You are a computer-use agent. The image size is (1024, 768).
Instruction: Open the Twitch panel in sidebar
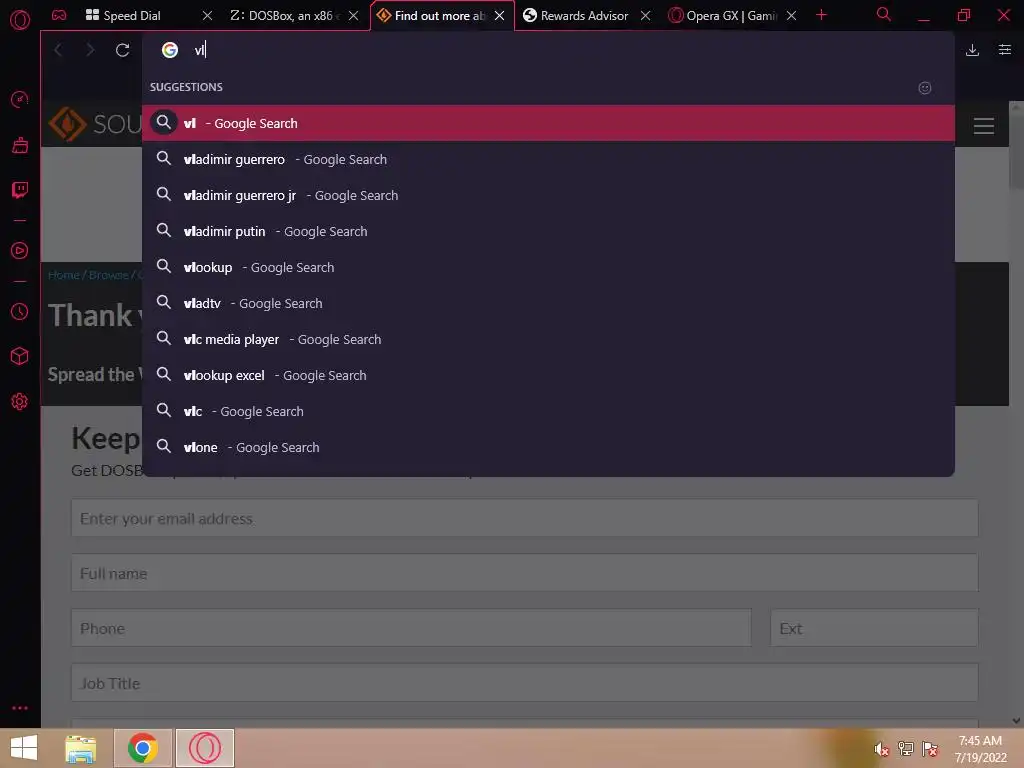pos(20,190)
